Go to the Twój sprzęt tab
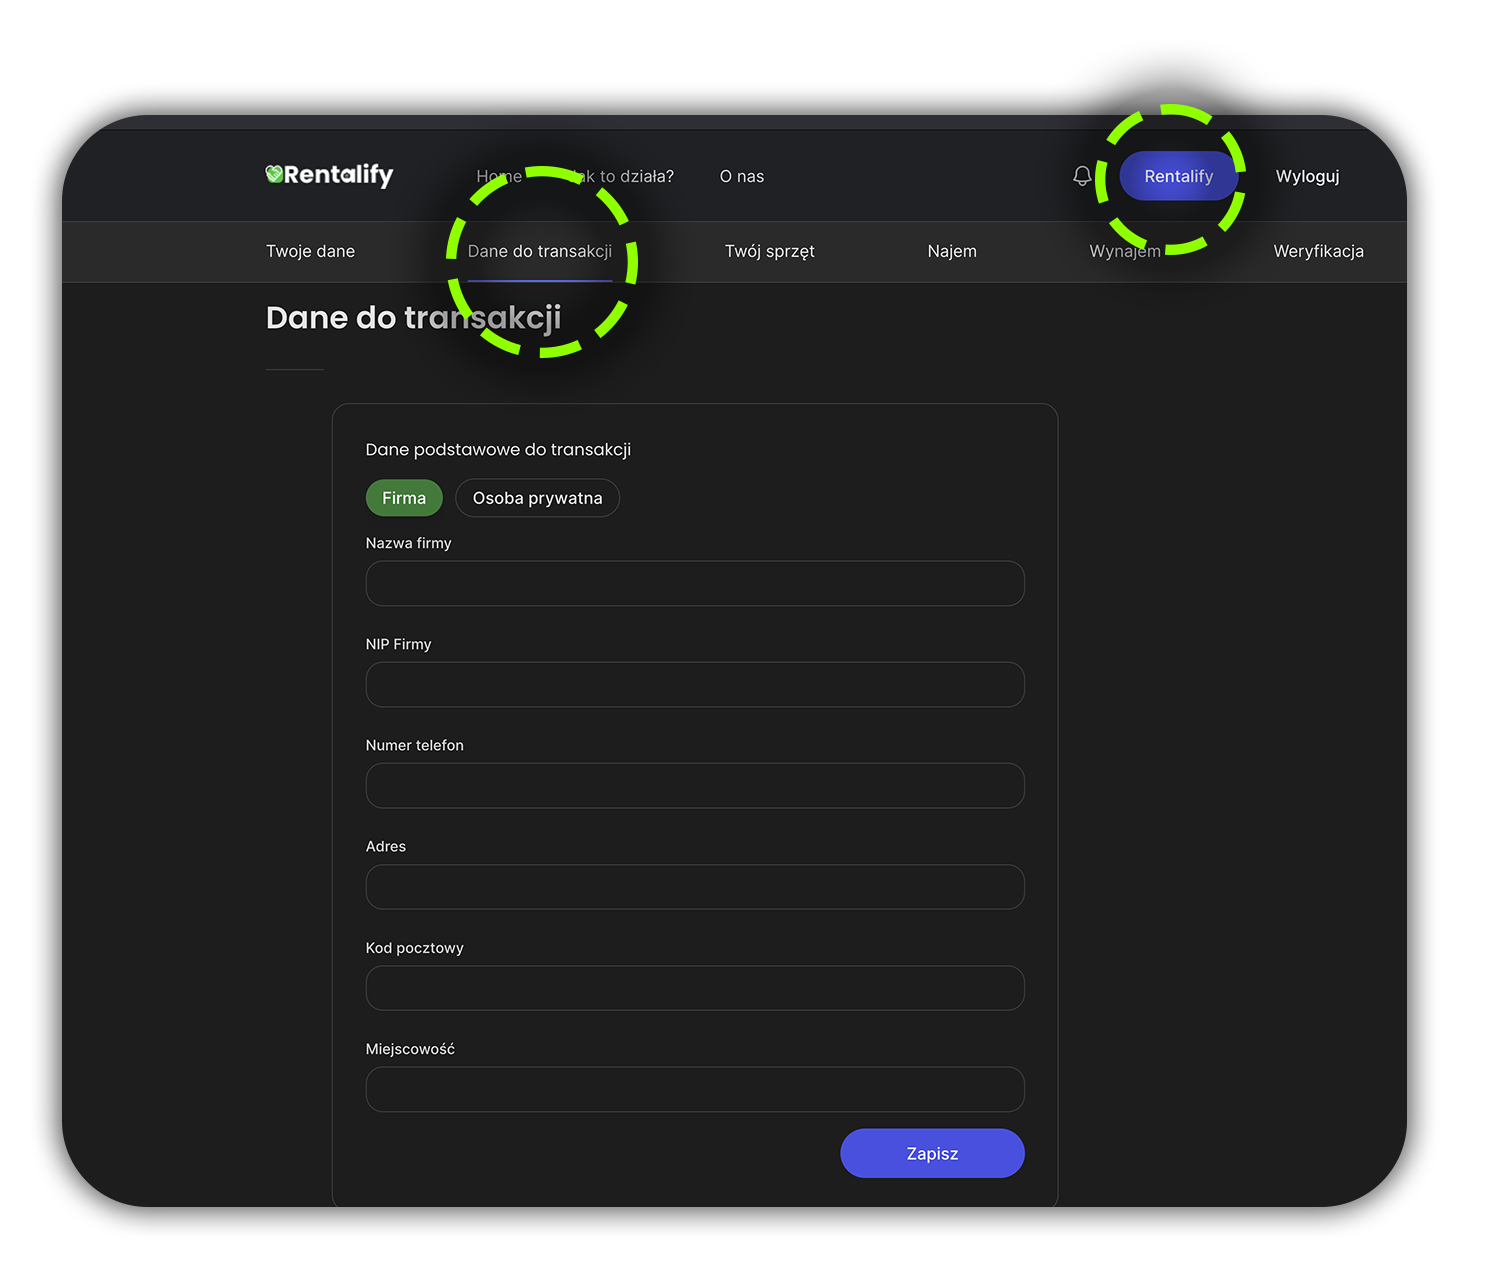Image resolution: width=1490 pixels, height=1269 pixels. [x=769, y=251]
